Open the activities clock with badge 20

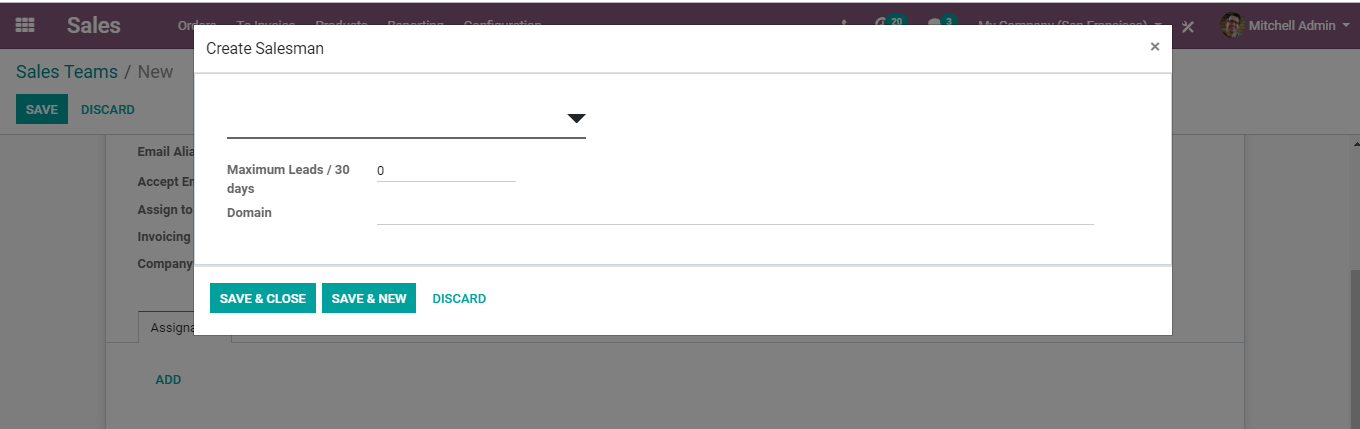888,25
